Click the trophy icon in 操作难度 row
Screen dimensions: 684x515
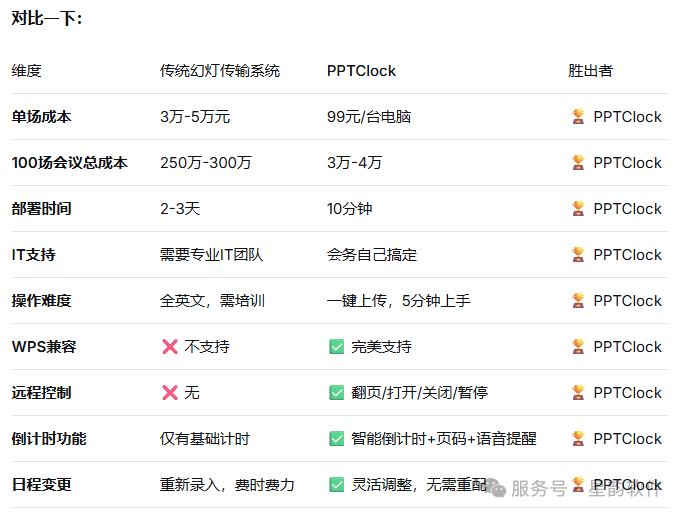tap(578, 300)
